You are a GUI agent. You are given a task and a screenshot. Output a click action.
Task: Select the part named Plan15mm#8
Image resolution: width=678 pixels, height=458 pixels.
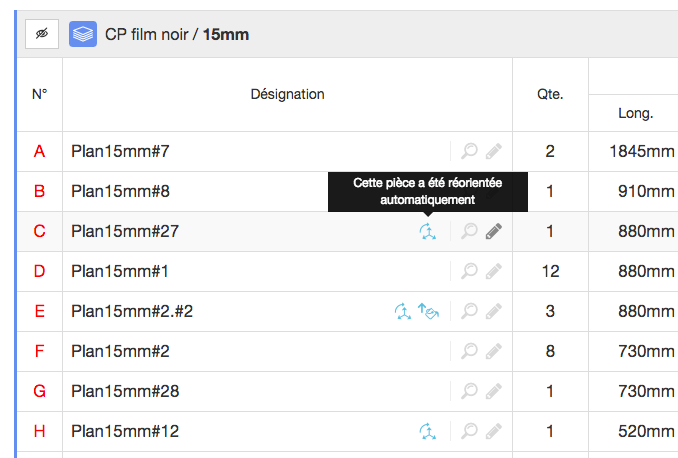click(120, 191)
